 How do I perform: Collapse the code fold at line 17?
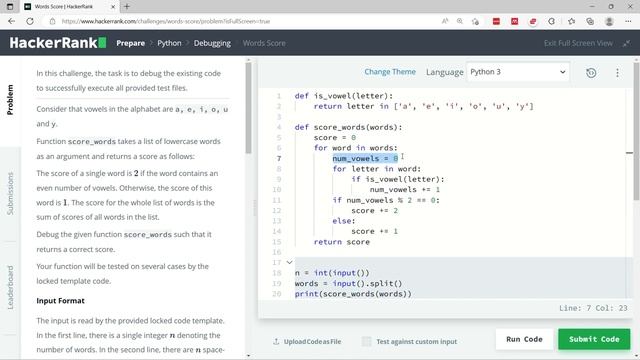point(289,262)
